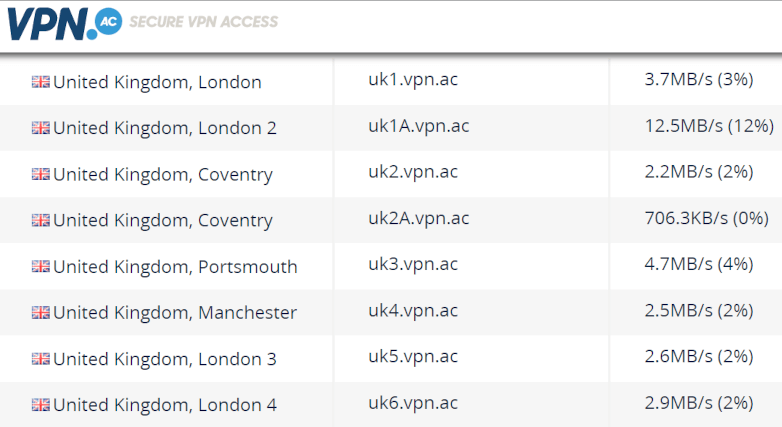Click the uk3.vpn.ac hostname

pos(413,264)
